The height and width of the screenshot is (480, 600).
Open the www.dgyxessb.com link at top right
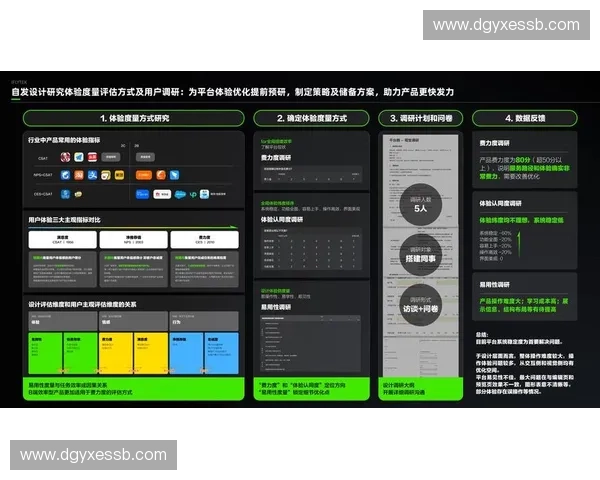[x=505, y=25]
